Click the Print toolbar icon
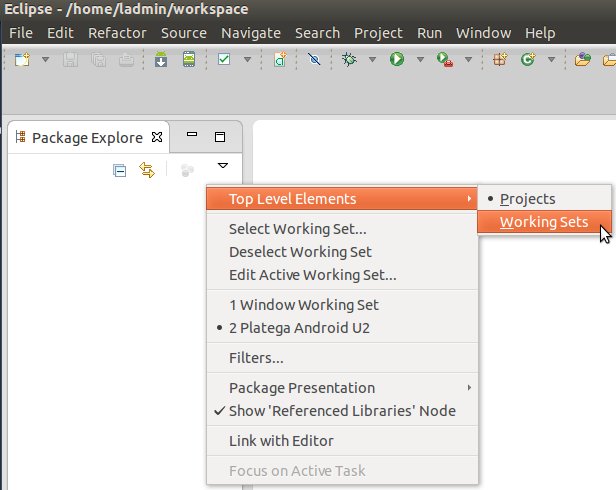616x490 pixels. [126, 60]
